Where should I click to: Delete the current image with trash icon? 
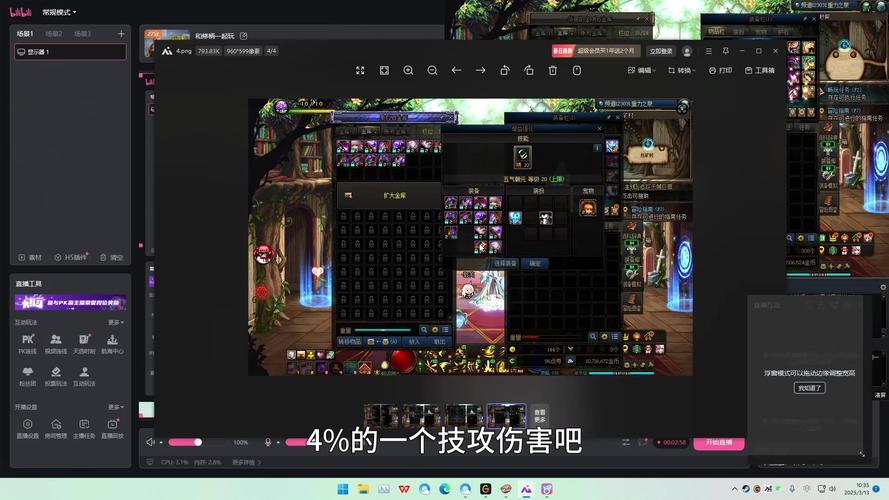[x=553, y=70]
